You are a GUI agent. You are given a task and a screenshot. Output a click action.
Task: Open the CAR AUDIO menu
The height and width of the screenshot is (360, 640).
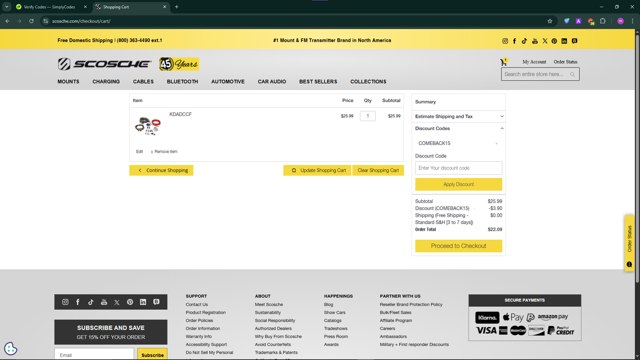[272, 82]
